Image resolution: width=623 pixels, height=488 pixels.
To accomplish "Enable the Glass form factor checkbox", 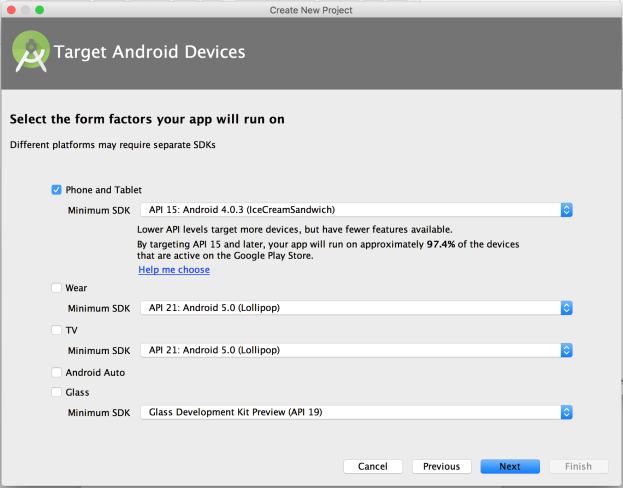I will (56, 392).
